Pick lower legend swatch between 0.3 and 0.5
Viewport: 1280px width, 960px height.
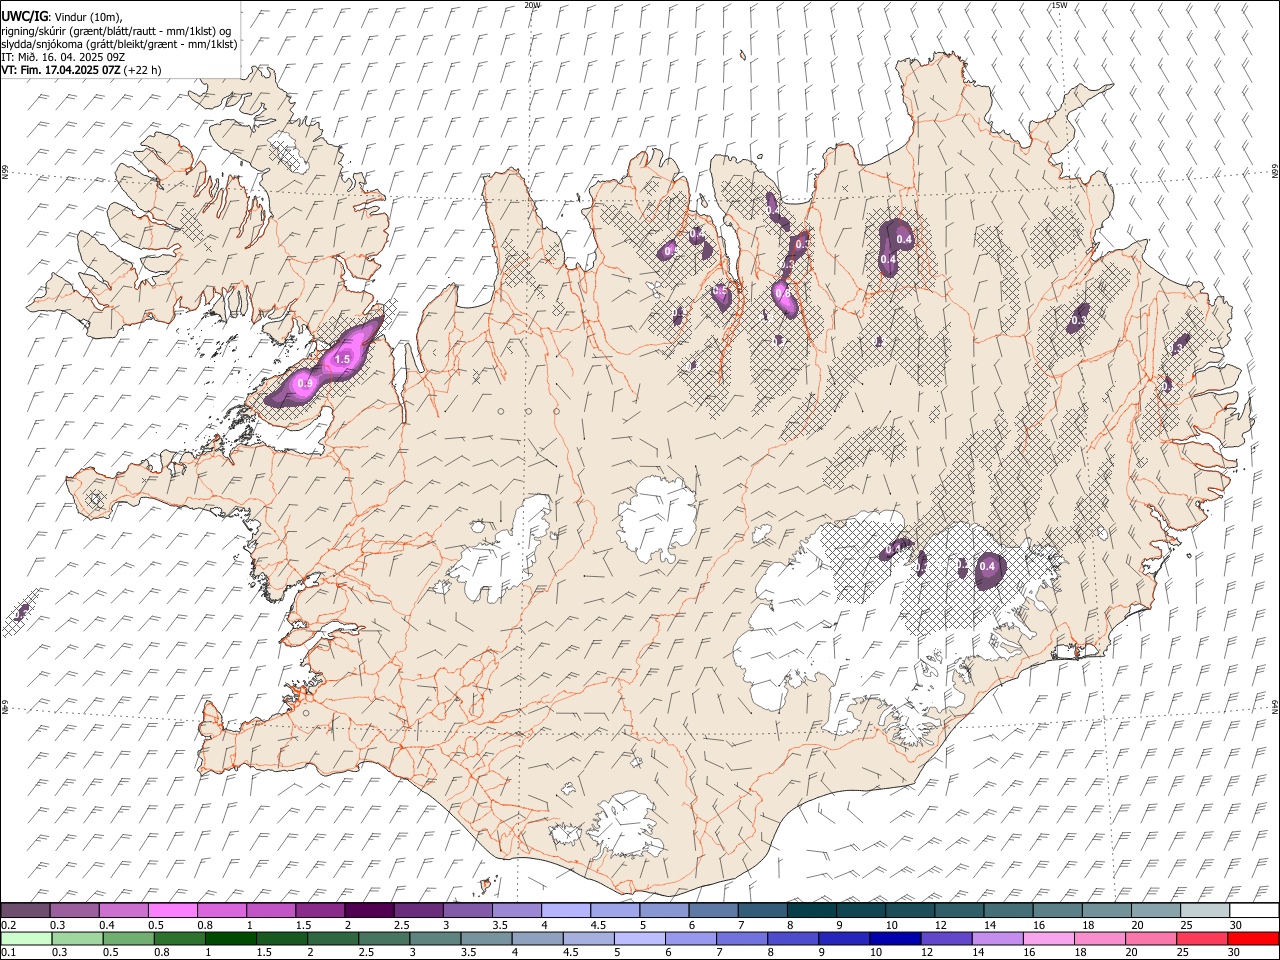77,938
